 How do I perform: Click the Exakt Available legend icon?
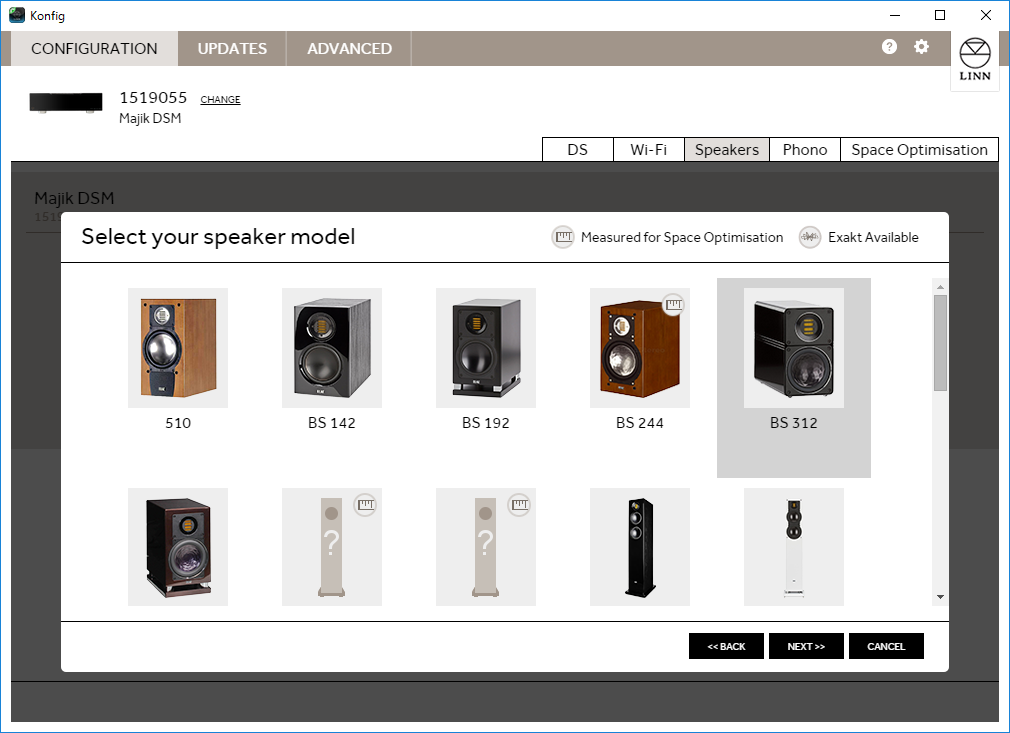pos(810,237)
